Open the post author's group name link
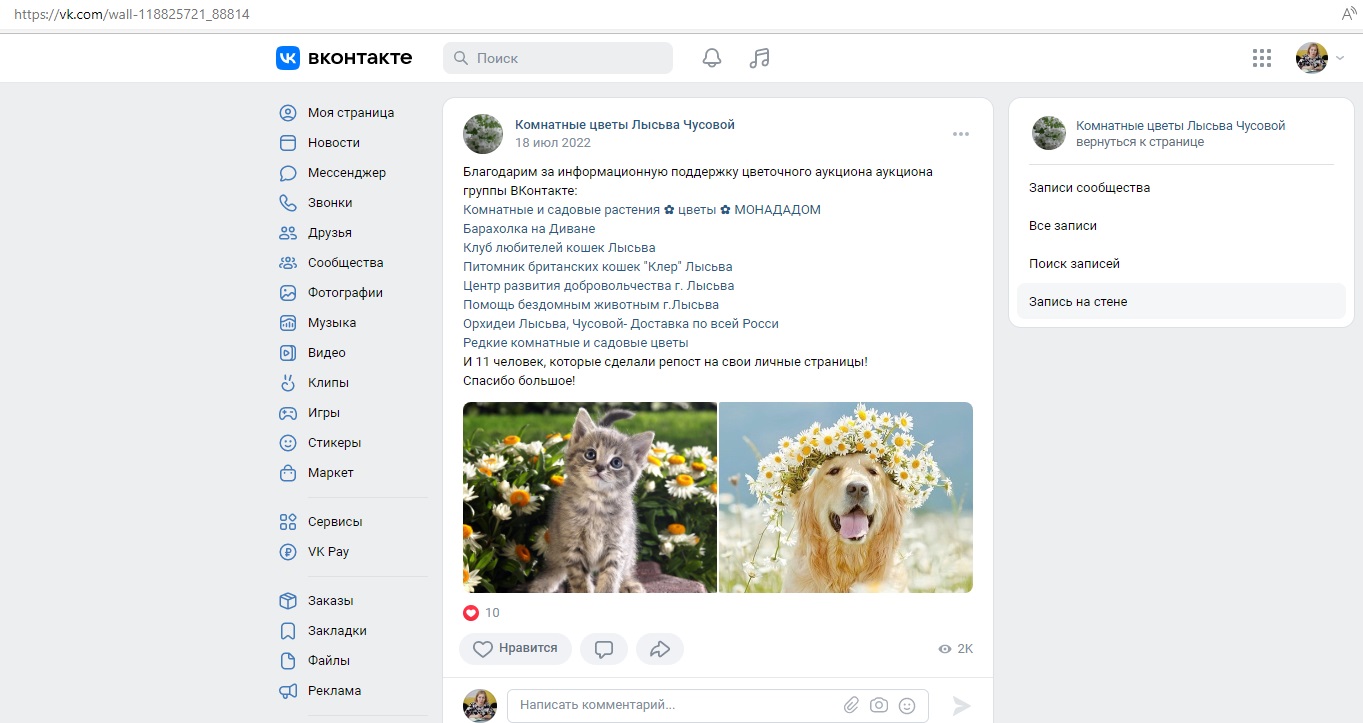The width and height of the screenshot is (1363, 723). pyautogui.click(x=625, y=125)
